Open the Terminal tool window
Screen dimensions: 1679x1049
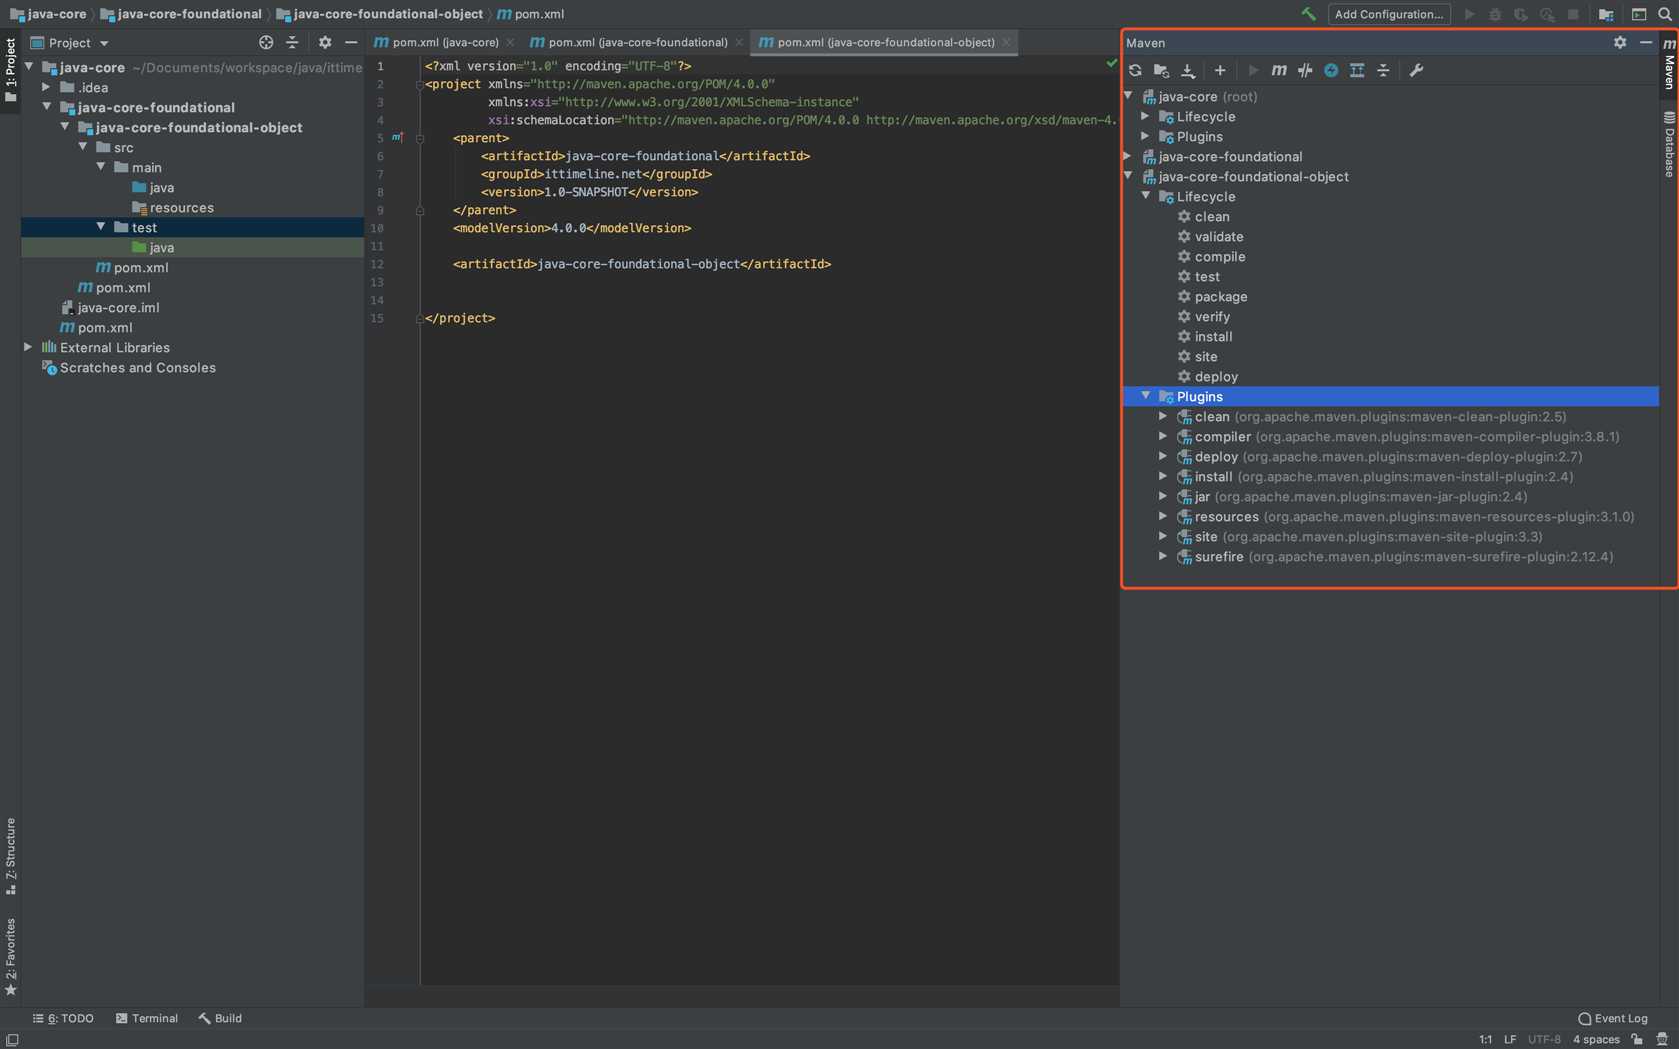click(x=147, y=1018)
